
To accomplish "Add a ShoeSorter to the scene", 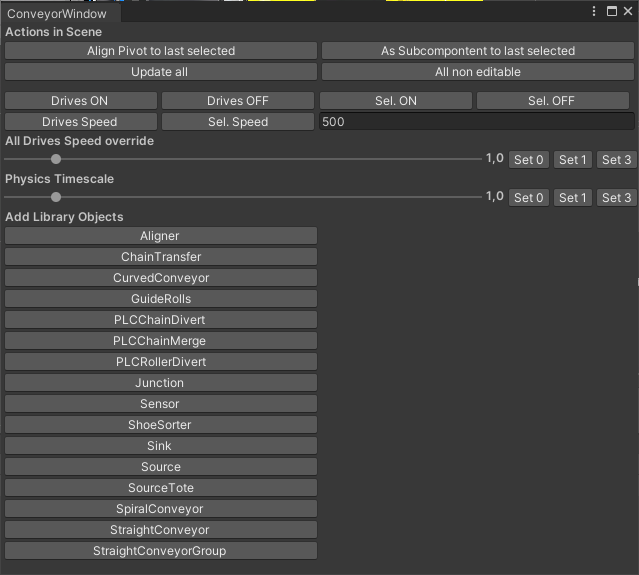I will click(x=161, y=425).
